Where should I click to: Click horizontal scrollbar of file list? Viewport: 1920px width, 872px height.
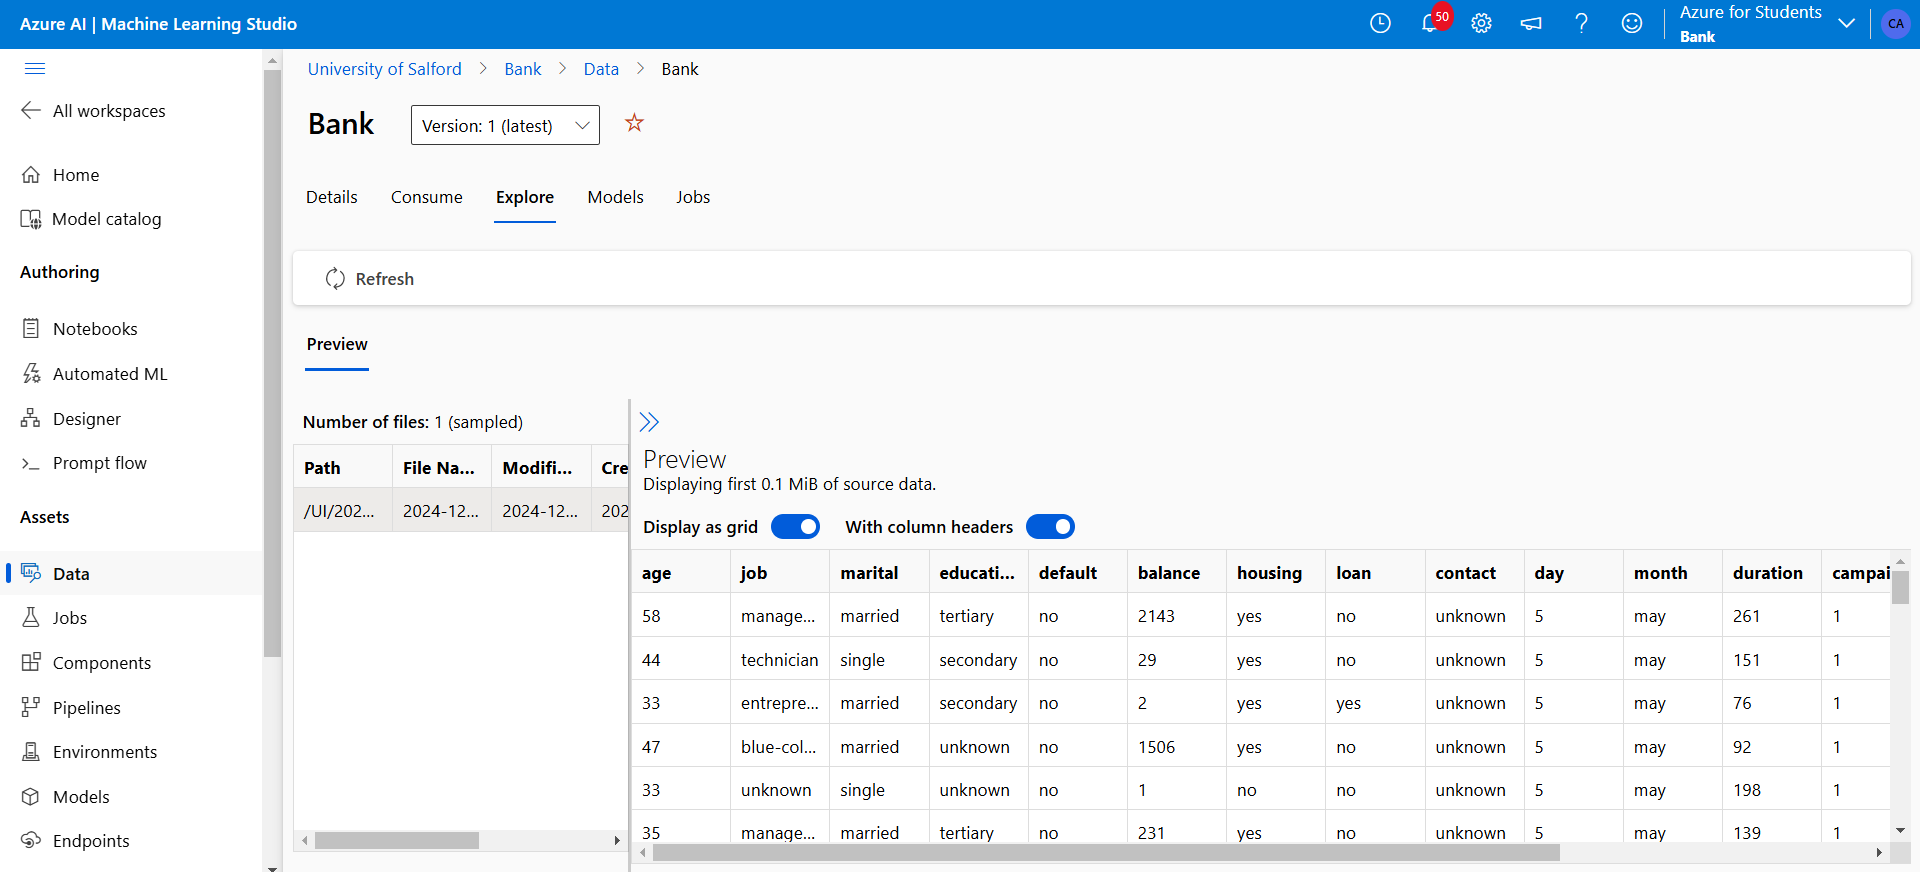[397, 841]
